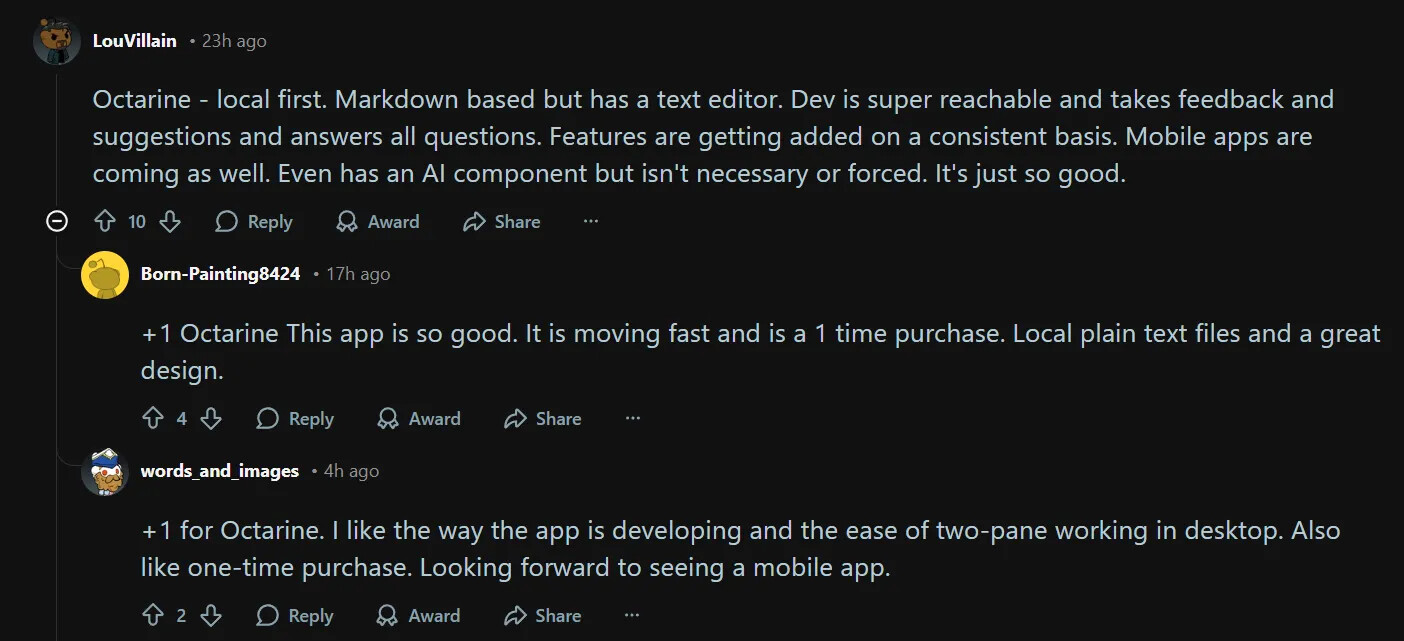Reply to Born-Painting8424's comment
This screenshot has height=641, width=1404.
pyautogui.click(x=295, y=419)
